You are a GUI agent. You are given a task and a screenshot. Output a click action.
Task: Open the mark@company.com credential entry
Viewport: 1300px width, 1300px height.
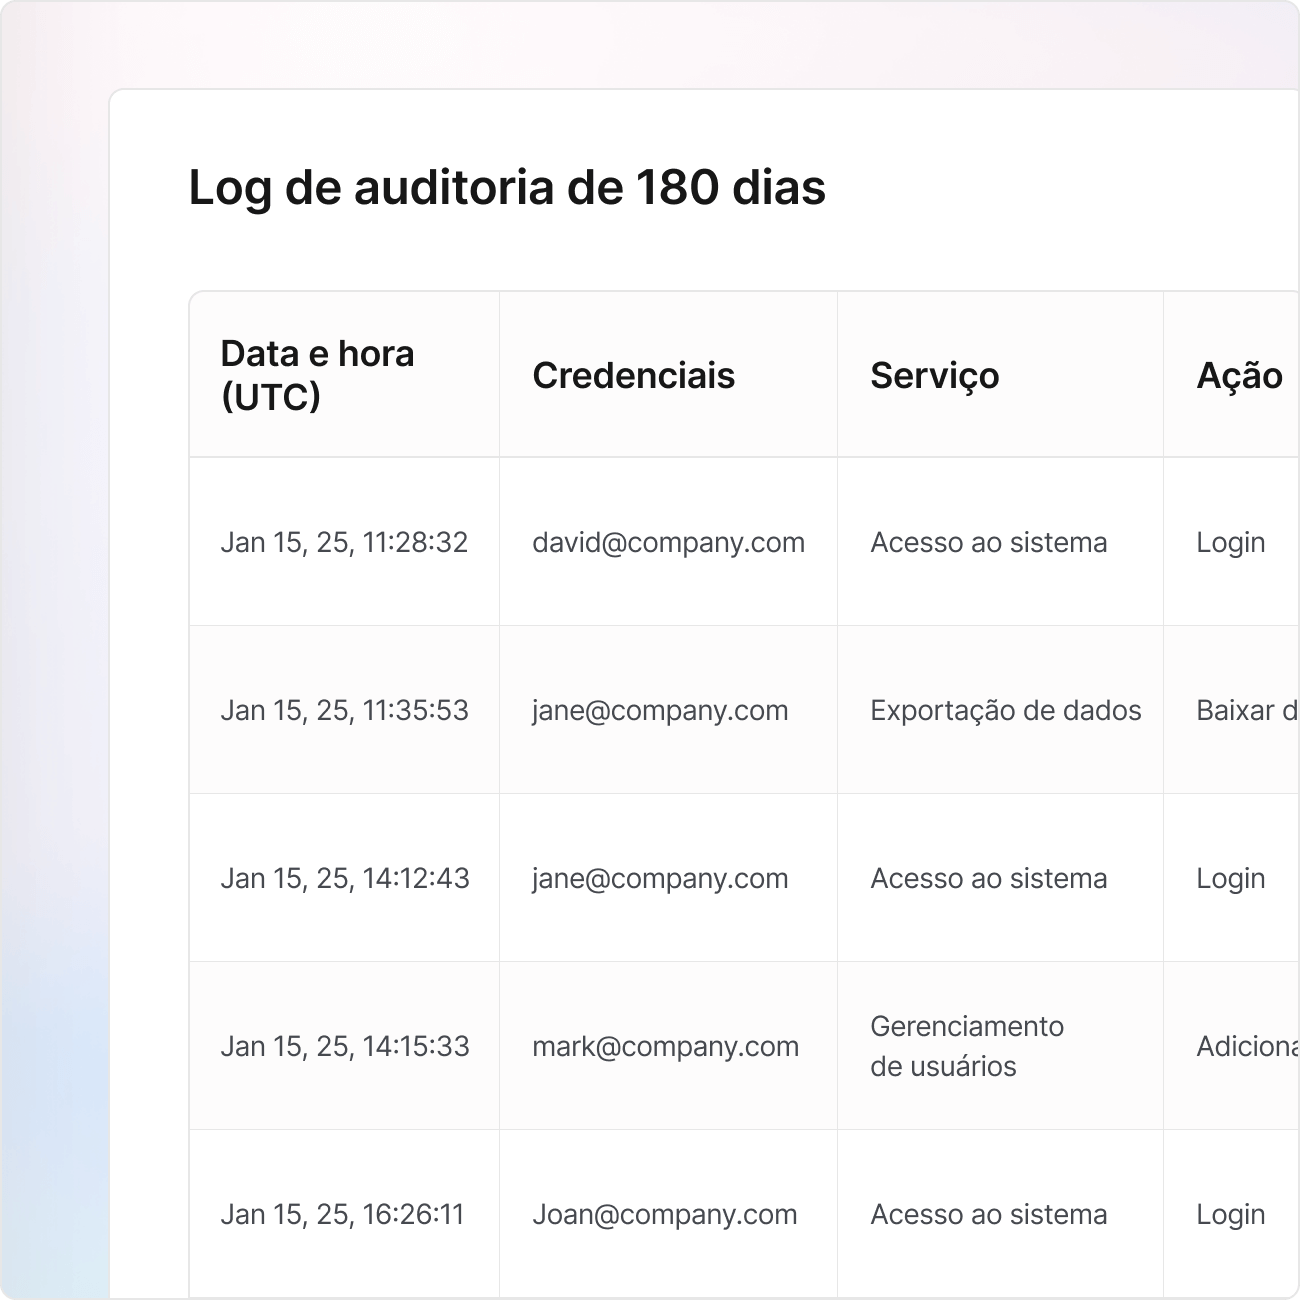point(665,1046)
